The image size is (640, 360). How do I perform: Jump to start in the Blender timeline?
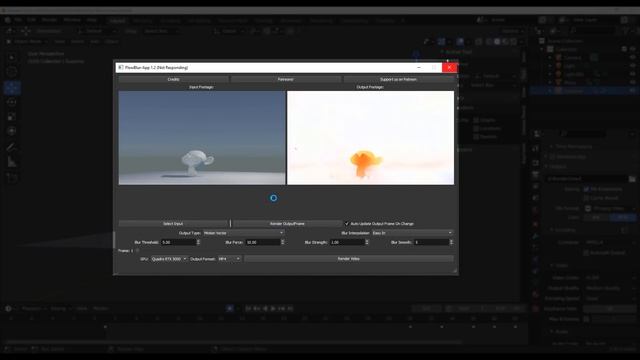coord(248,309)
